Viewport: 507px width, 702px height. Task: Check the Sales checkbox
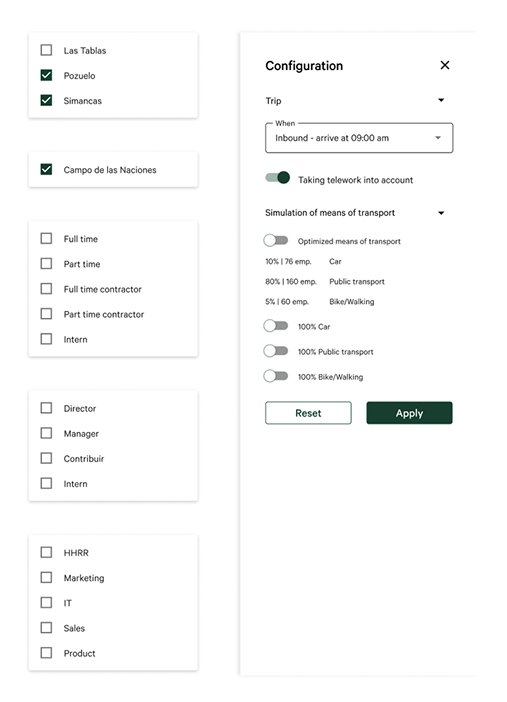46,627
